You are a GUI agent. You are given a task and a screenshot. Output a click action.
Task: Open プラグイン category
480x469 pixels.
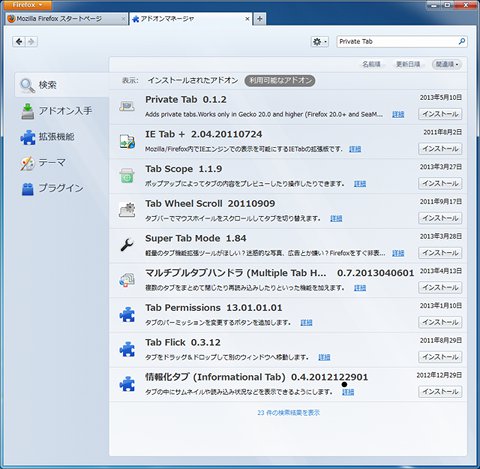[62, 188]
